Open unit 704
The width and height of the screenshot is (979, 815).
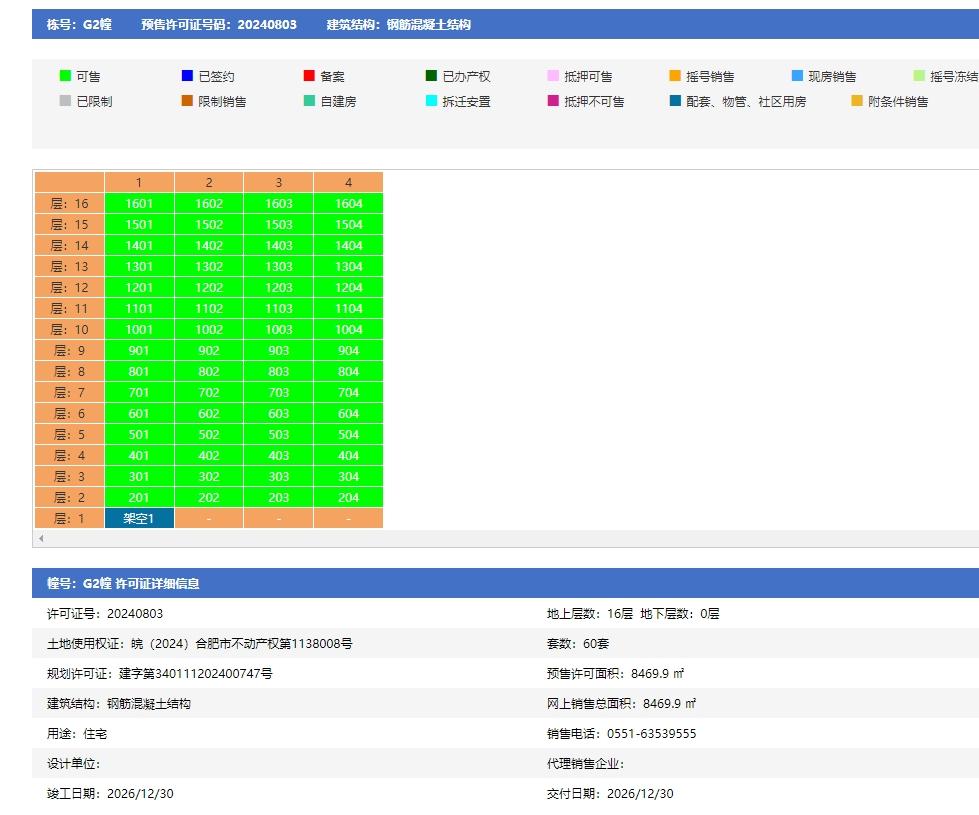coord(348,392)
